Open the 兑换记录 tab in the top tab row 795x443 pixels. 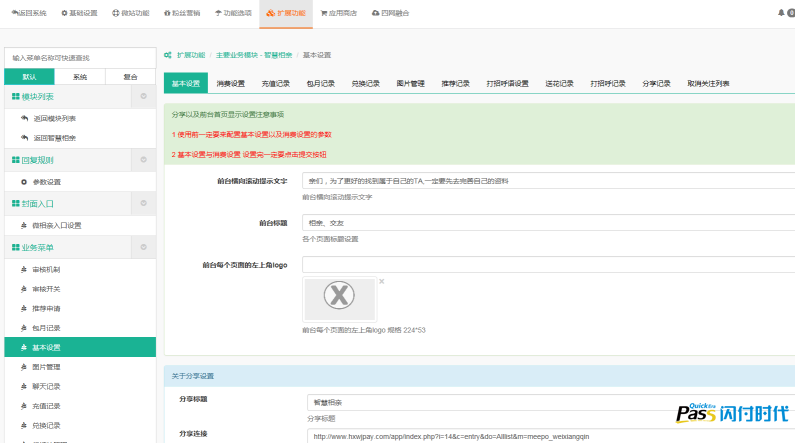(366, 83)
